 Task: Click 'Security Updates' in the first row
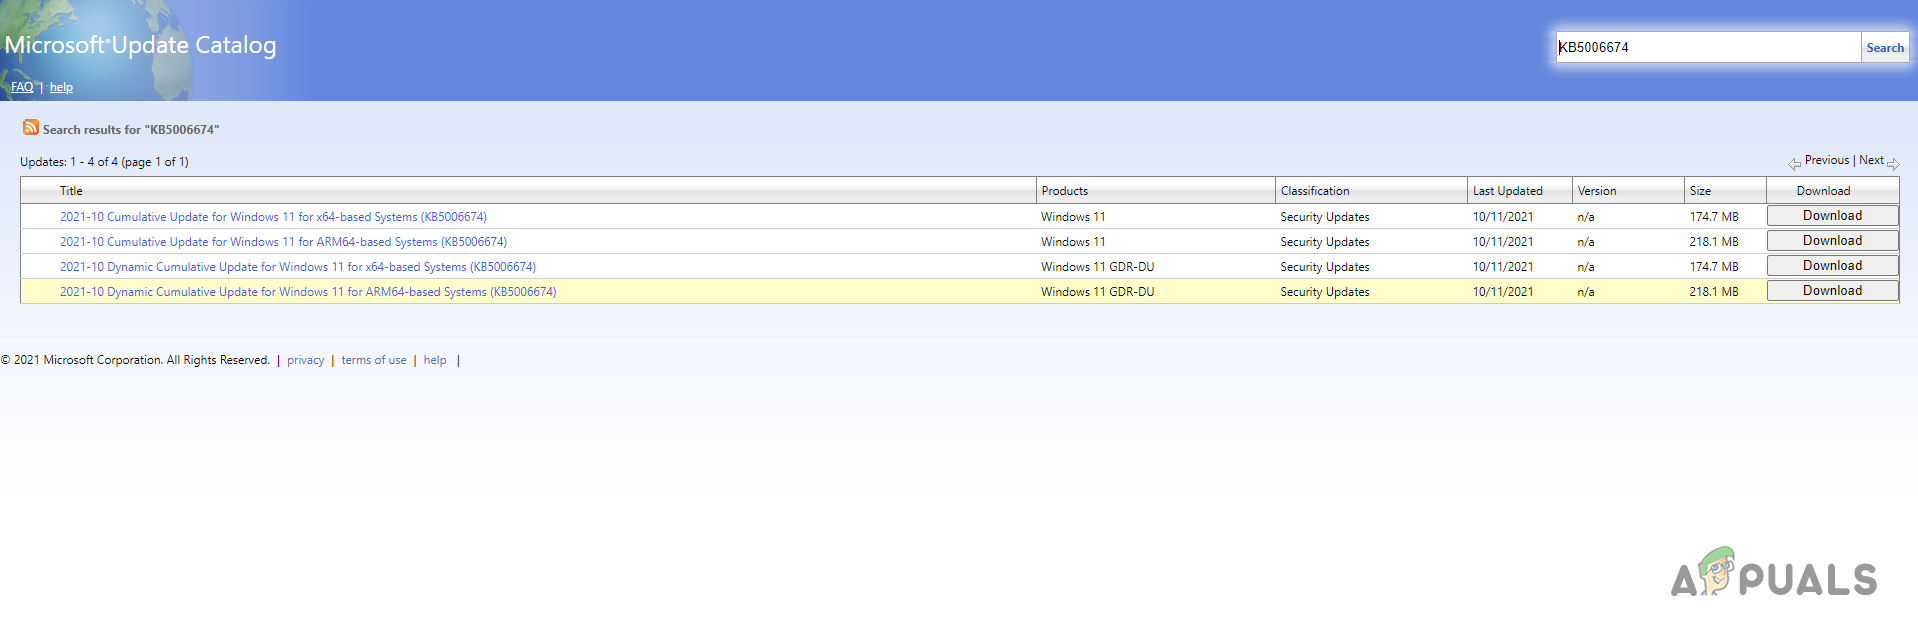click(1325, 217)
